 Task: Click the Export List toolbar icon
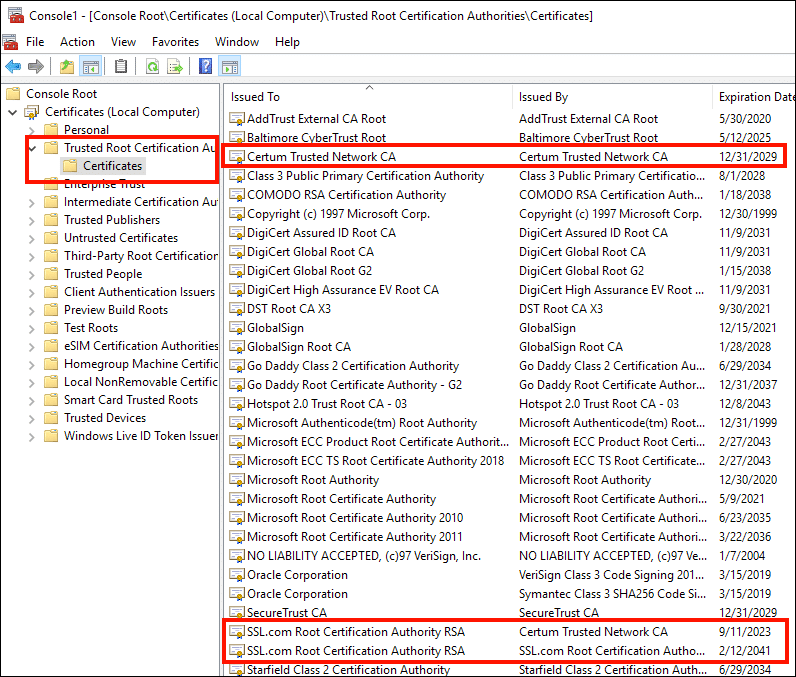point(175,67)
